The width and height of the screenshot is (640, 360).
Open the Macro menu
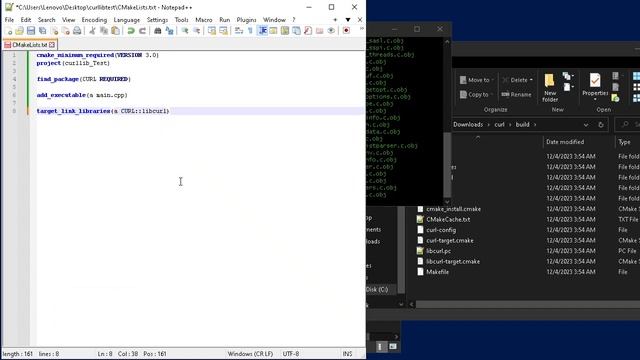(204, 20)
